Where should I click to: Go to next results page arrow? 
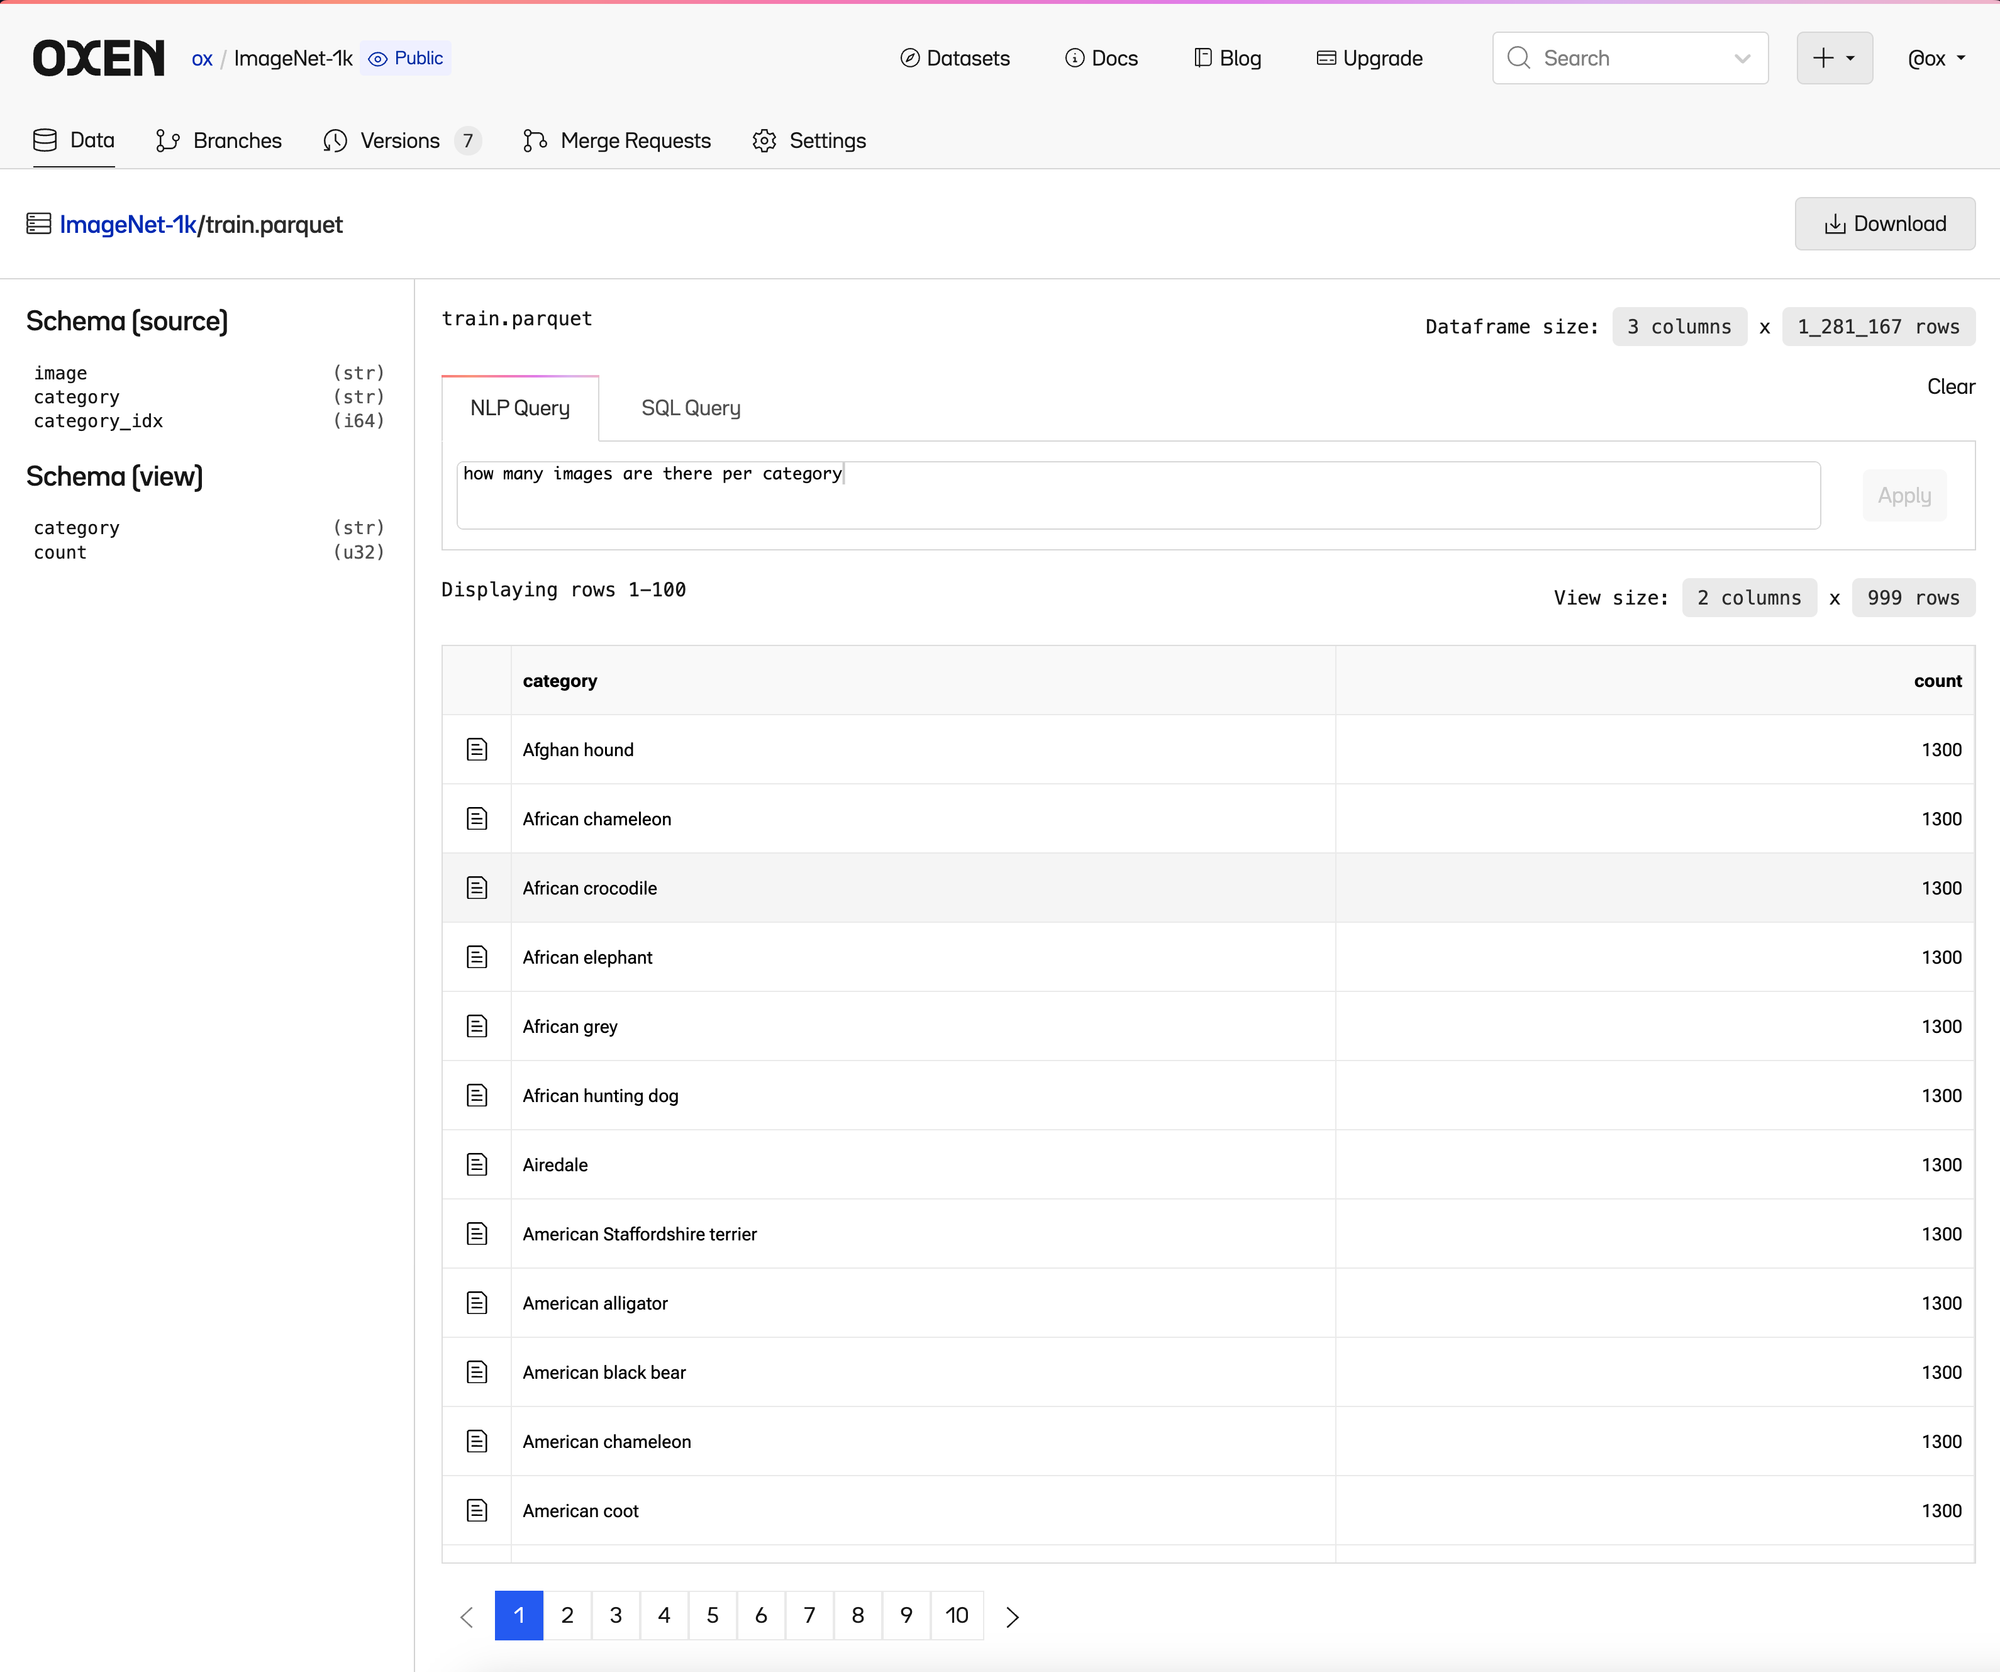click(x=1012, y=1616)
